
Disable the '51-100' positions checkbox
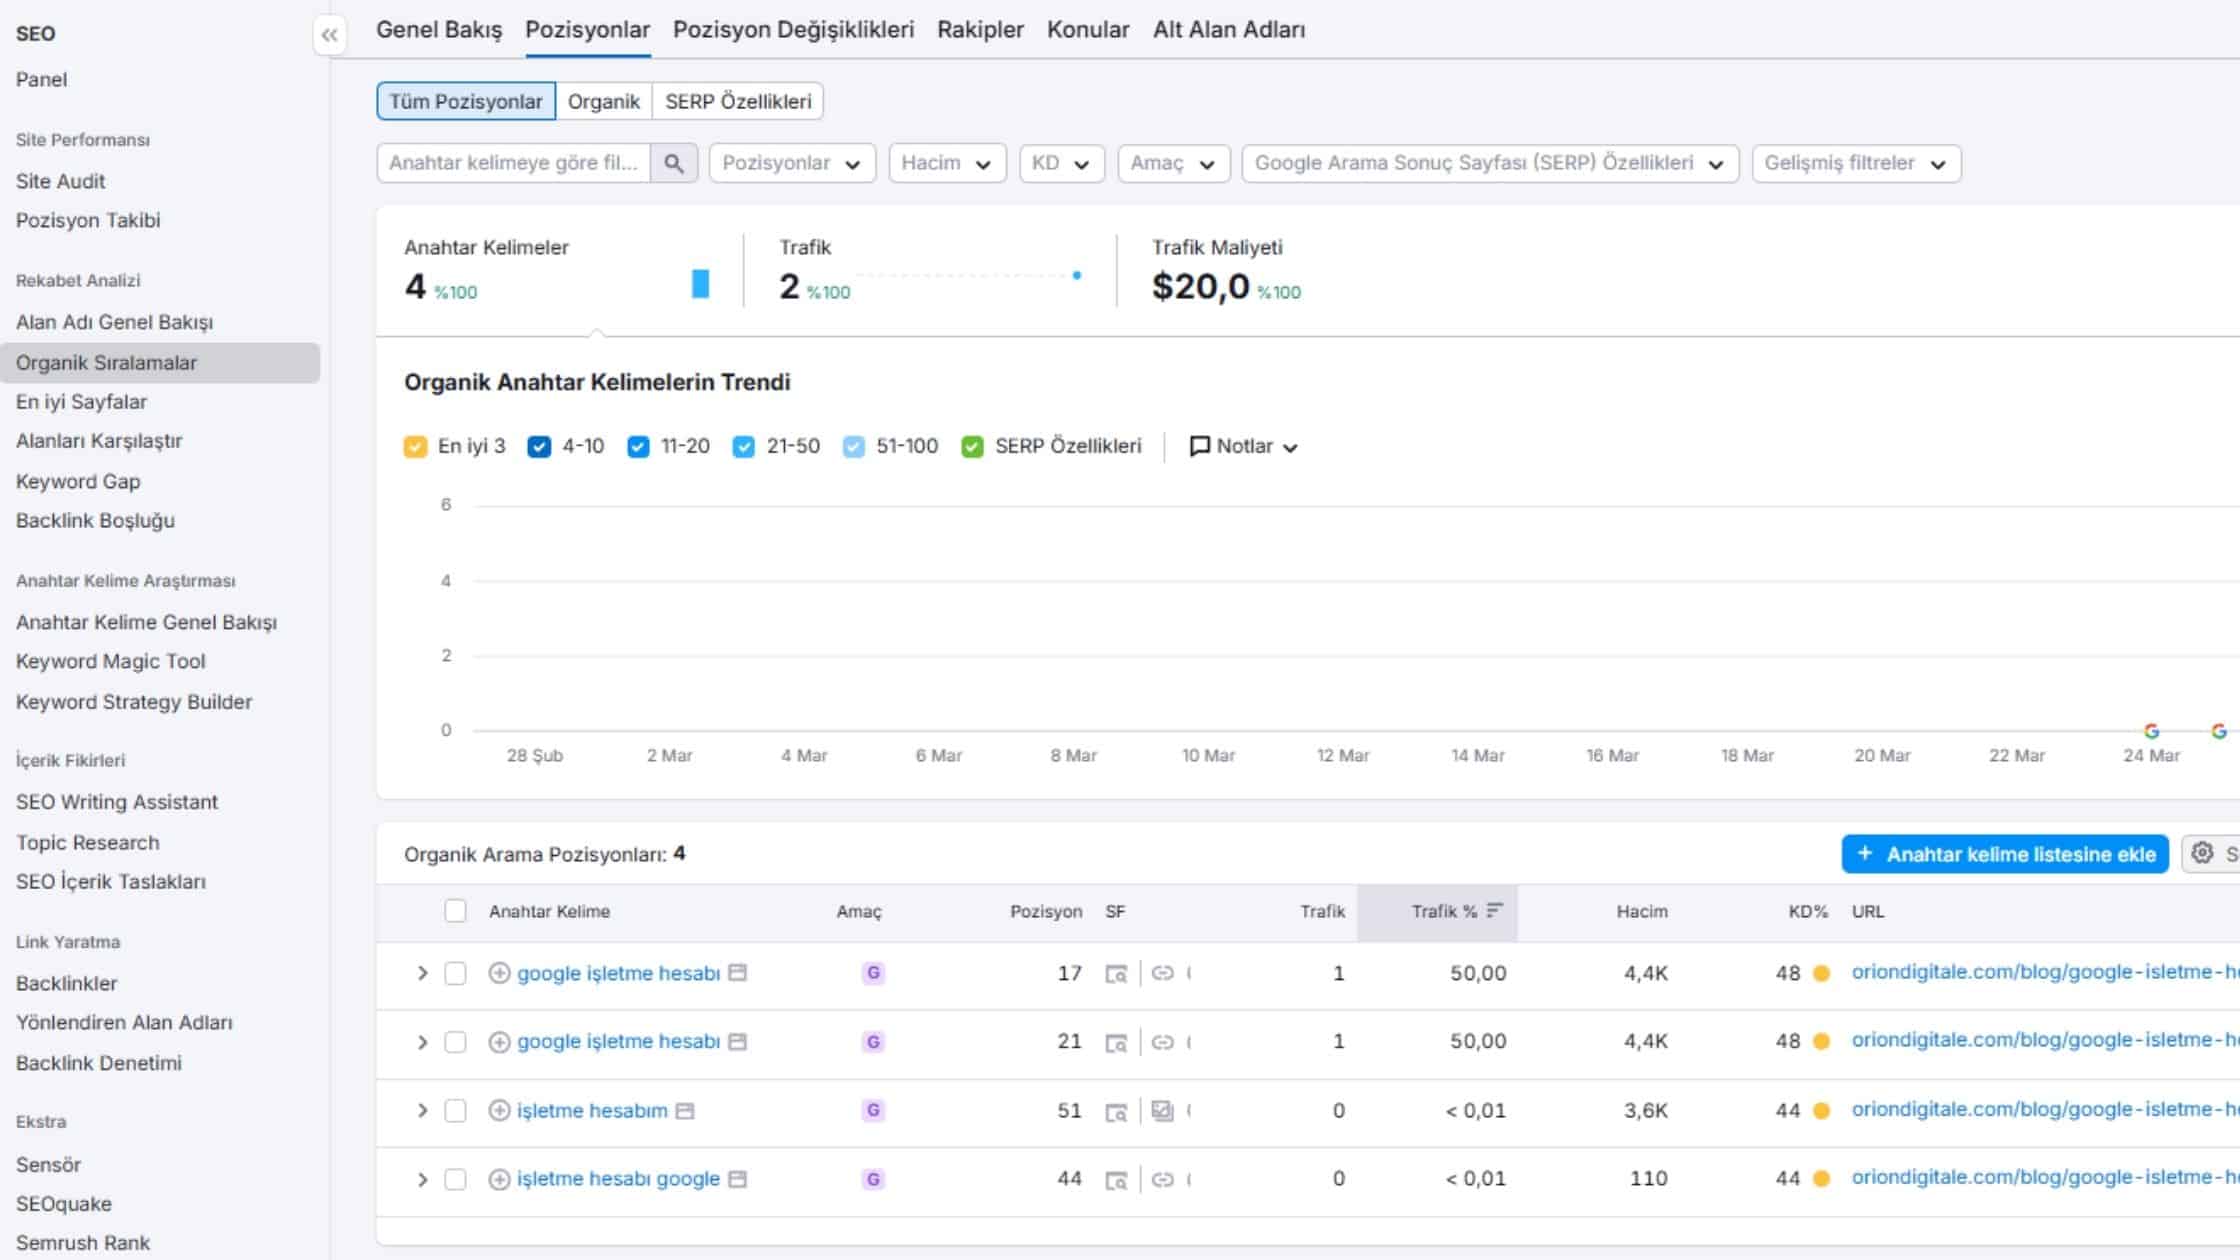853,446
